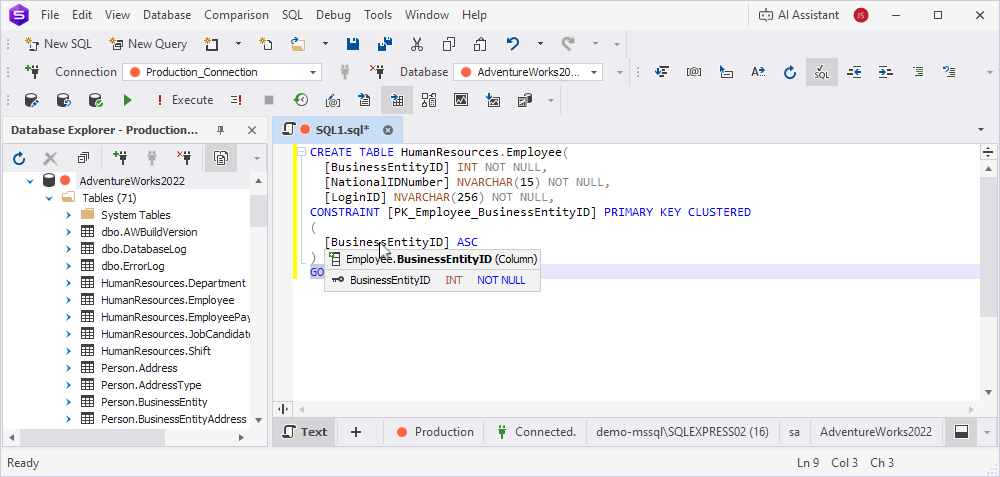Screen dimensions: 1000x477
Task: Click the Save icon in the toolbar
Action: [x=353, y=44]
